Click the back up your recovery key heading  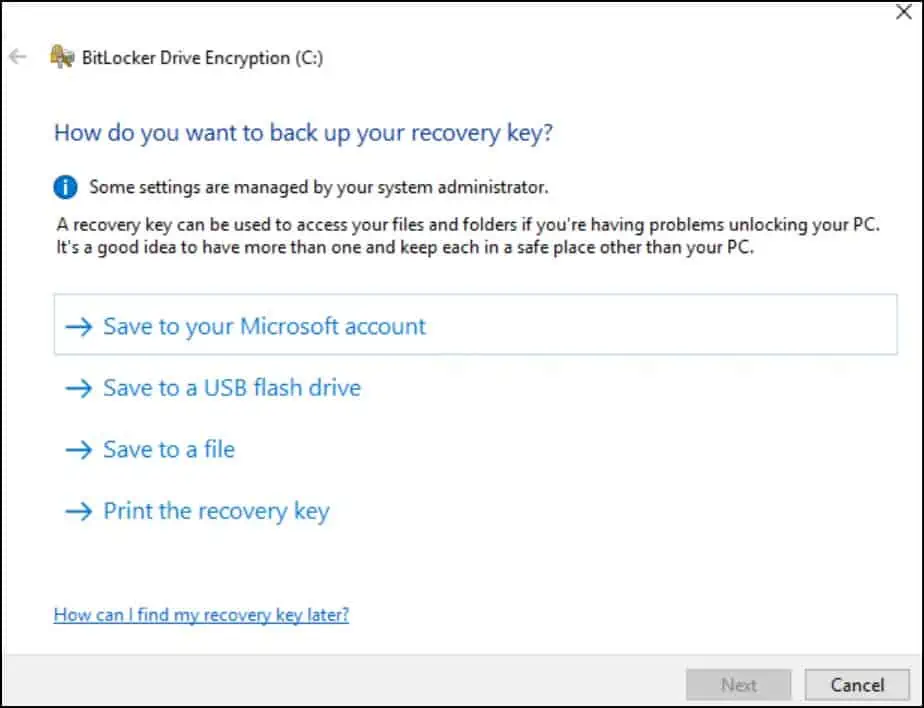[x=303, y=133]
